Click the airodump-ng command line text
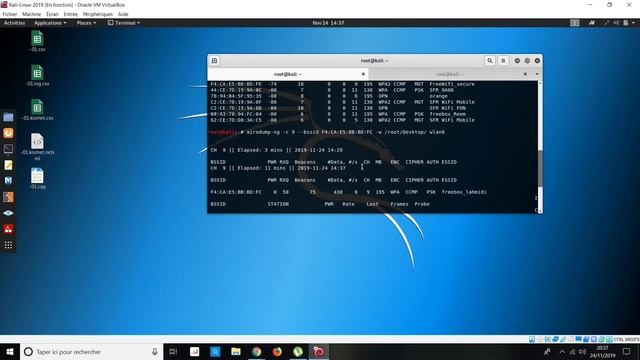This screenshot has height=360, width=640. pyautogui.click(x=345, y=132)
